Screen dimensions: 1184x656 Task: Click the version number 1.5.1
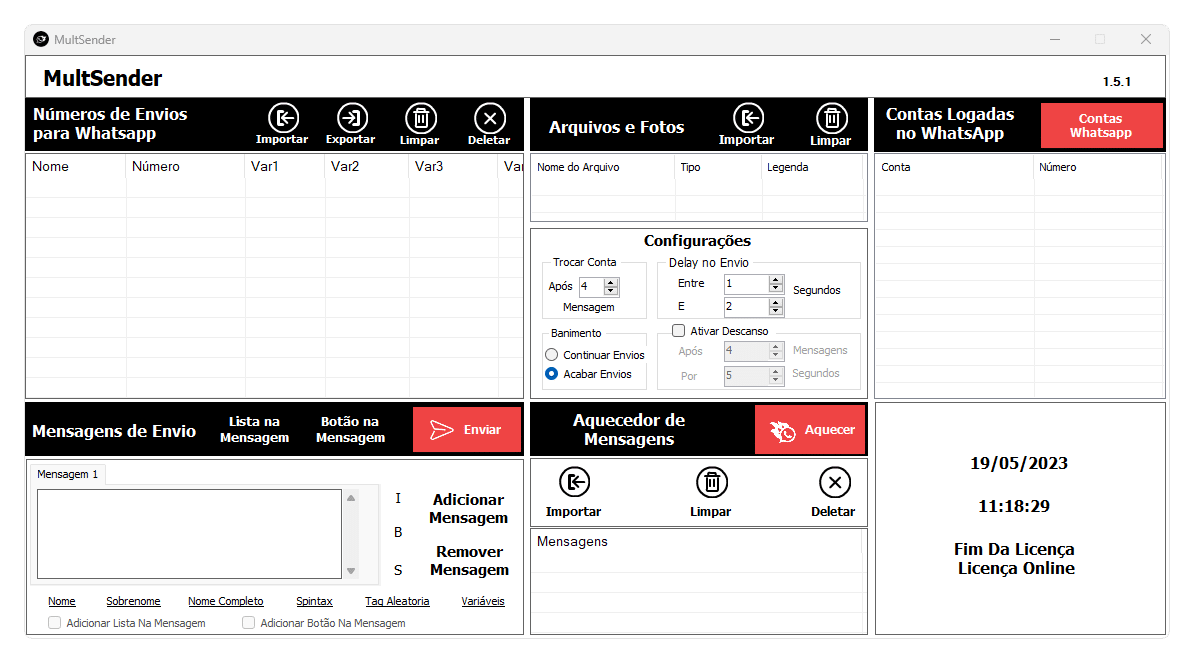(x=1117, y=82)
